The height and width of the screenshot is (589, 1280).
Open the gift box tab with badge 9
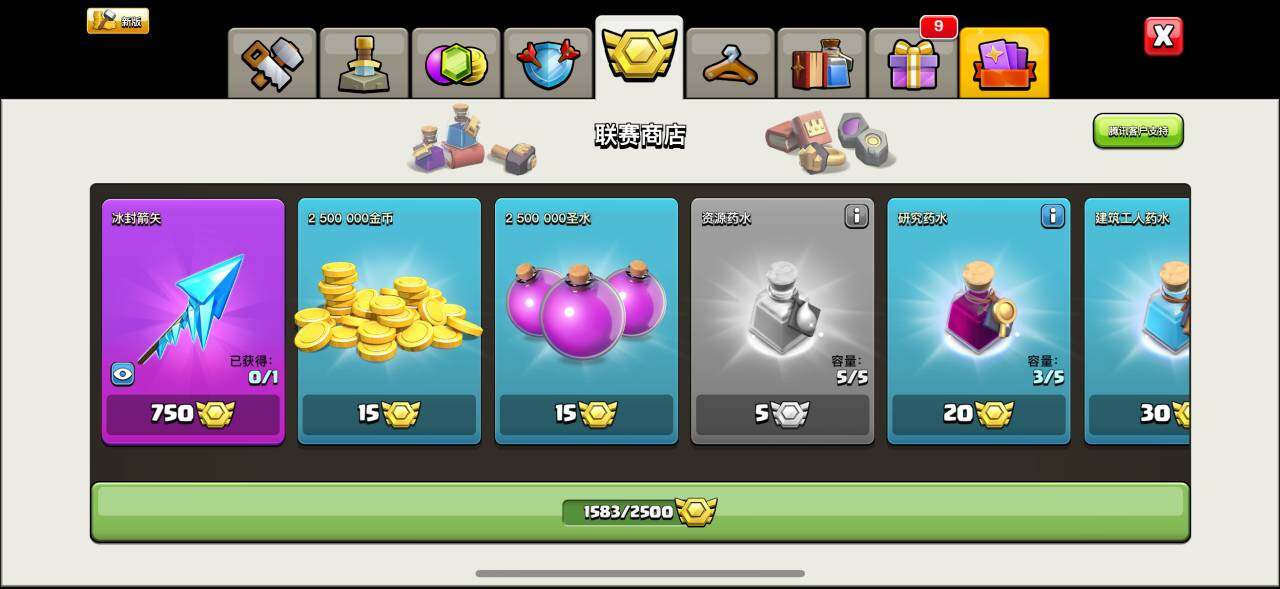[x=913, y=64]
